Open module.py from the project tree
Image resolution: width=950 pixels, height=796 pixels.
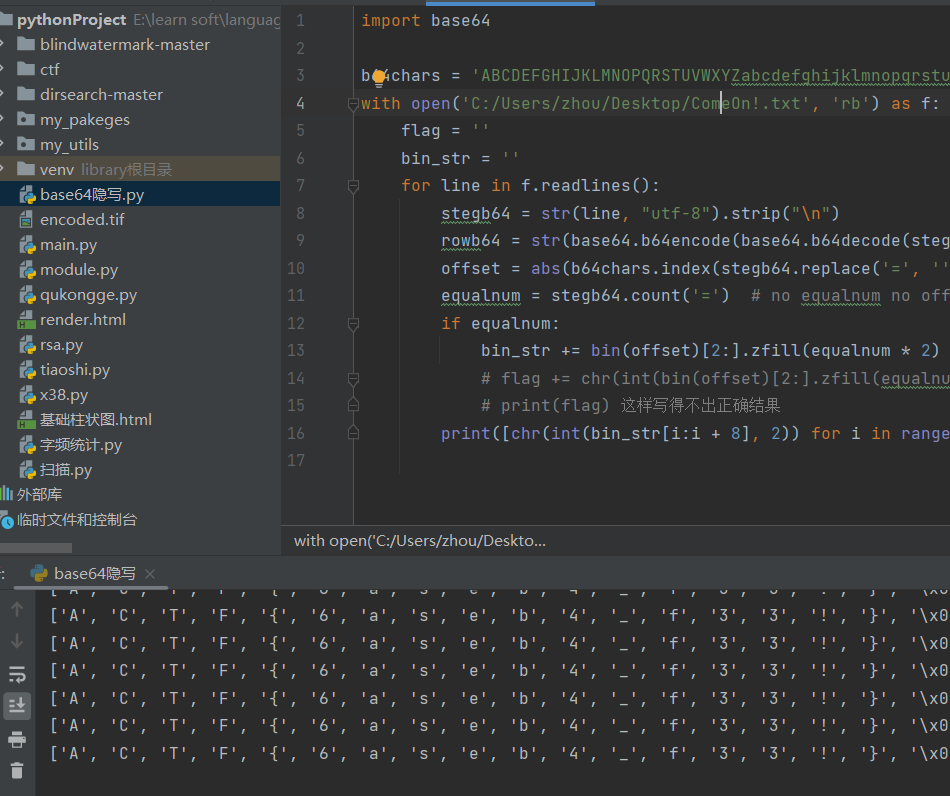(79, 270)
